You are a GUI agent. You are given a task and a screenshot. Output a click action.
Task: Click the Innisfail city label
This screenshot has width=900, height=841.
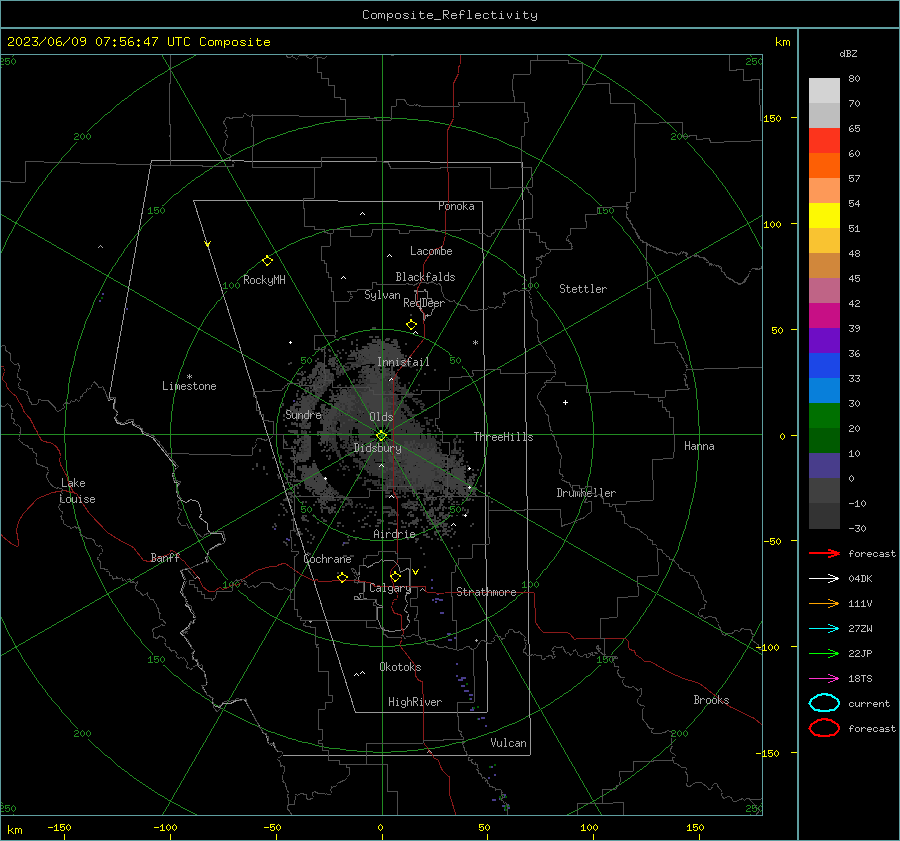point(403,362)
